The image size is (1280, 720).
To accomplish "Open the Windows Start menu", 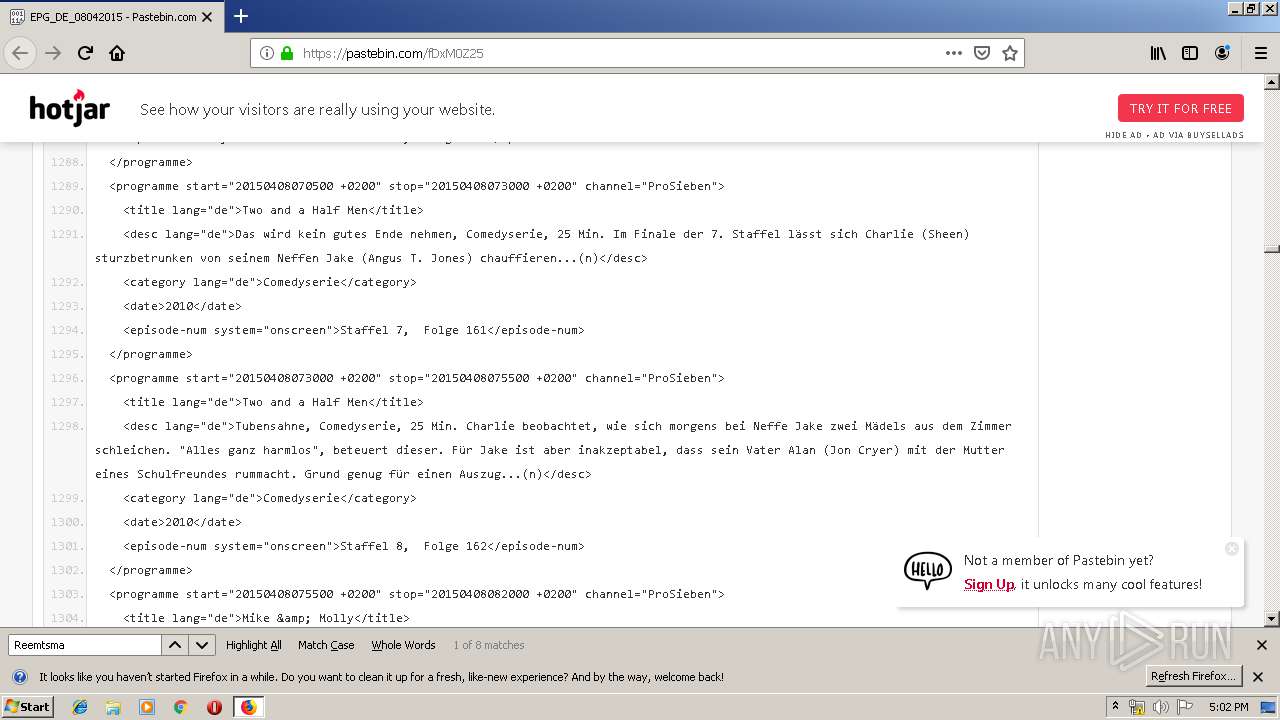I will (x=28, y=707).
